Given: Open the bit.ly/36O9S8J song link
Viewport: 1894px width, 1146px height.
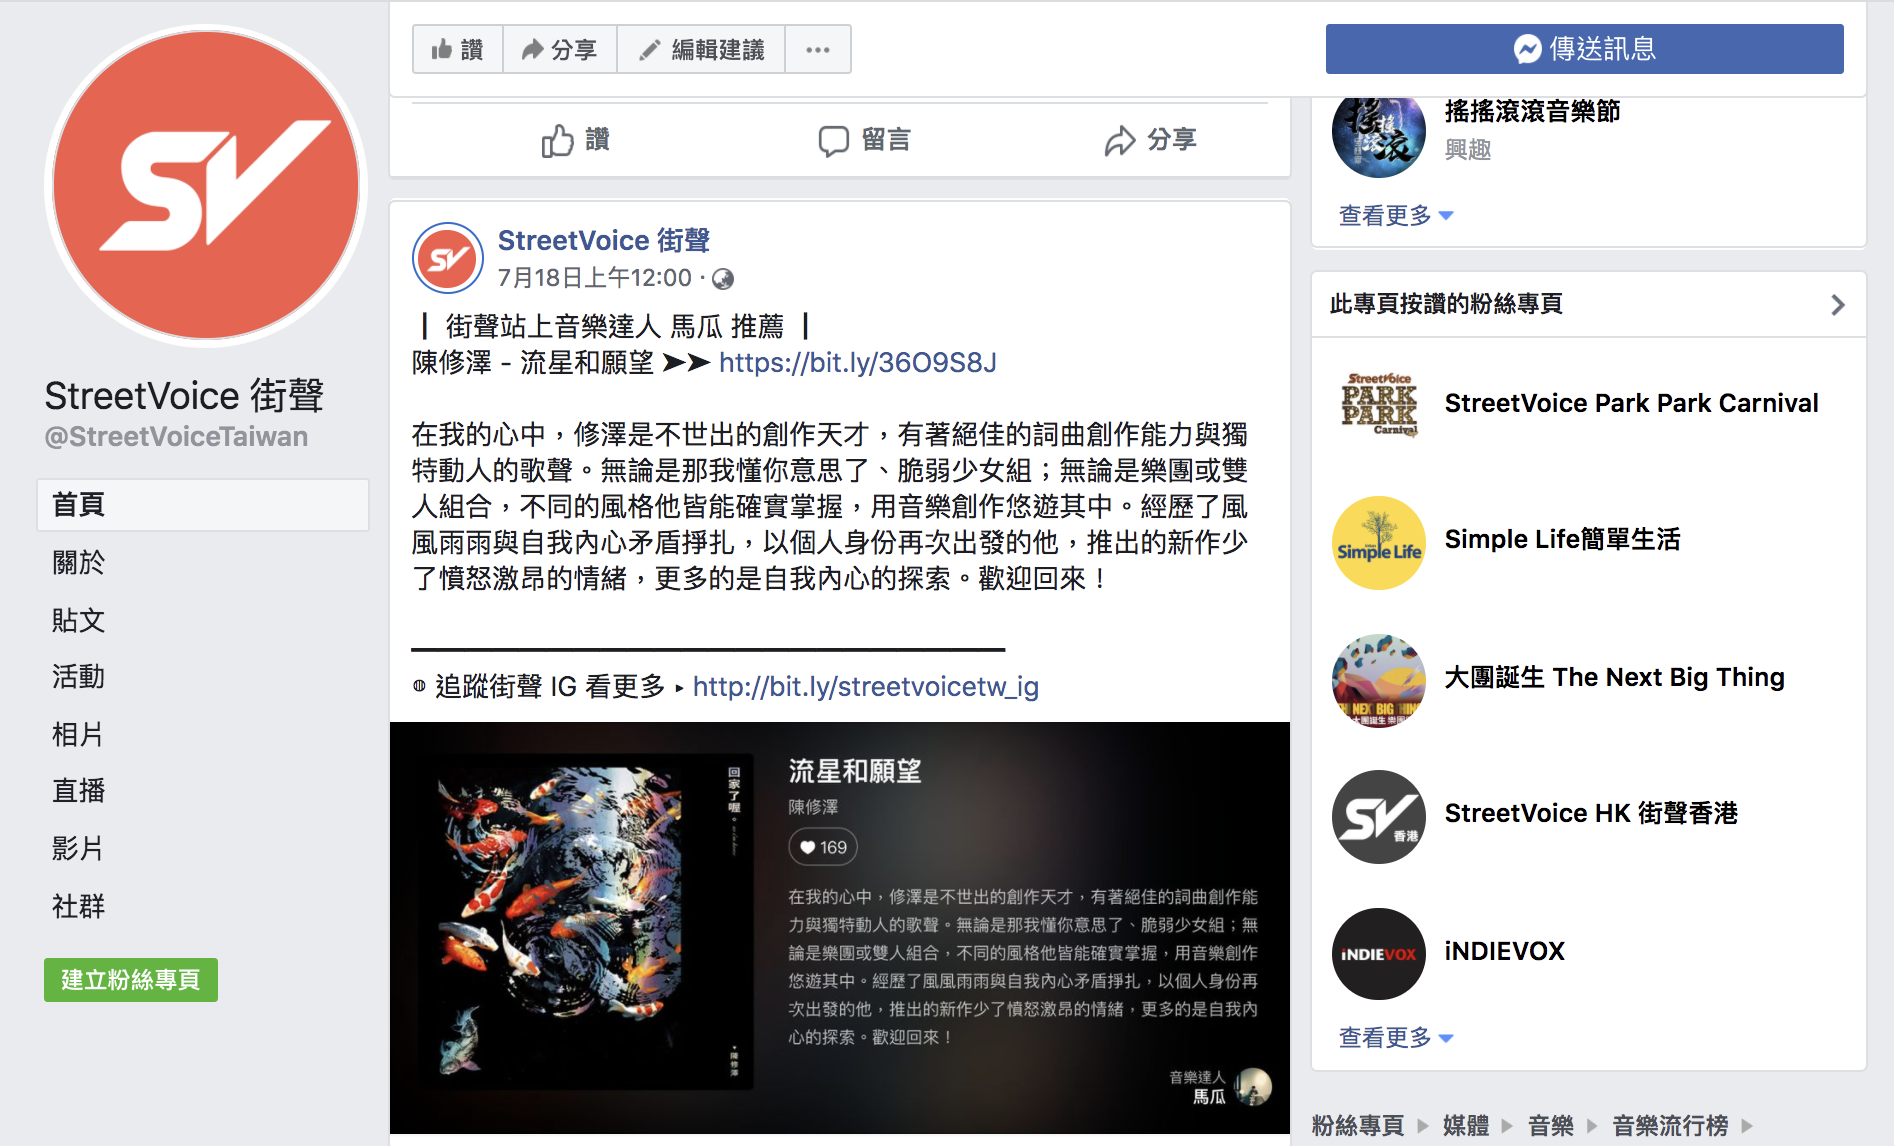Looking at the screenshot, I should coord(858,363).
